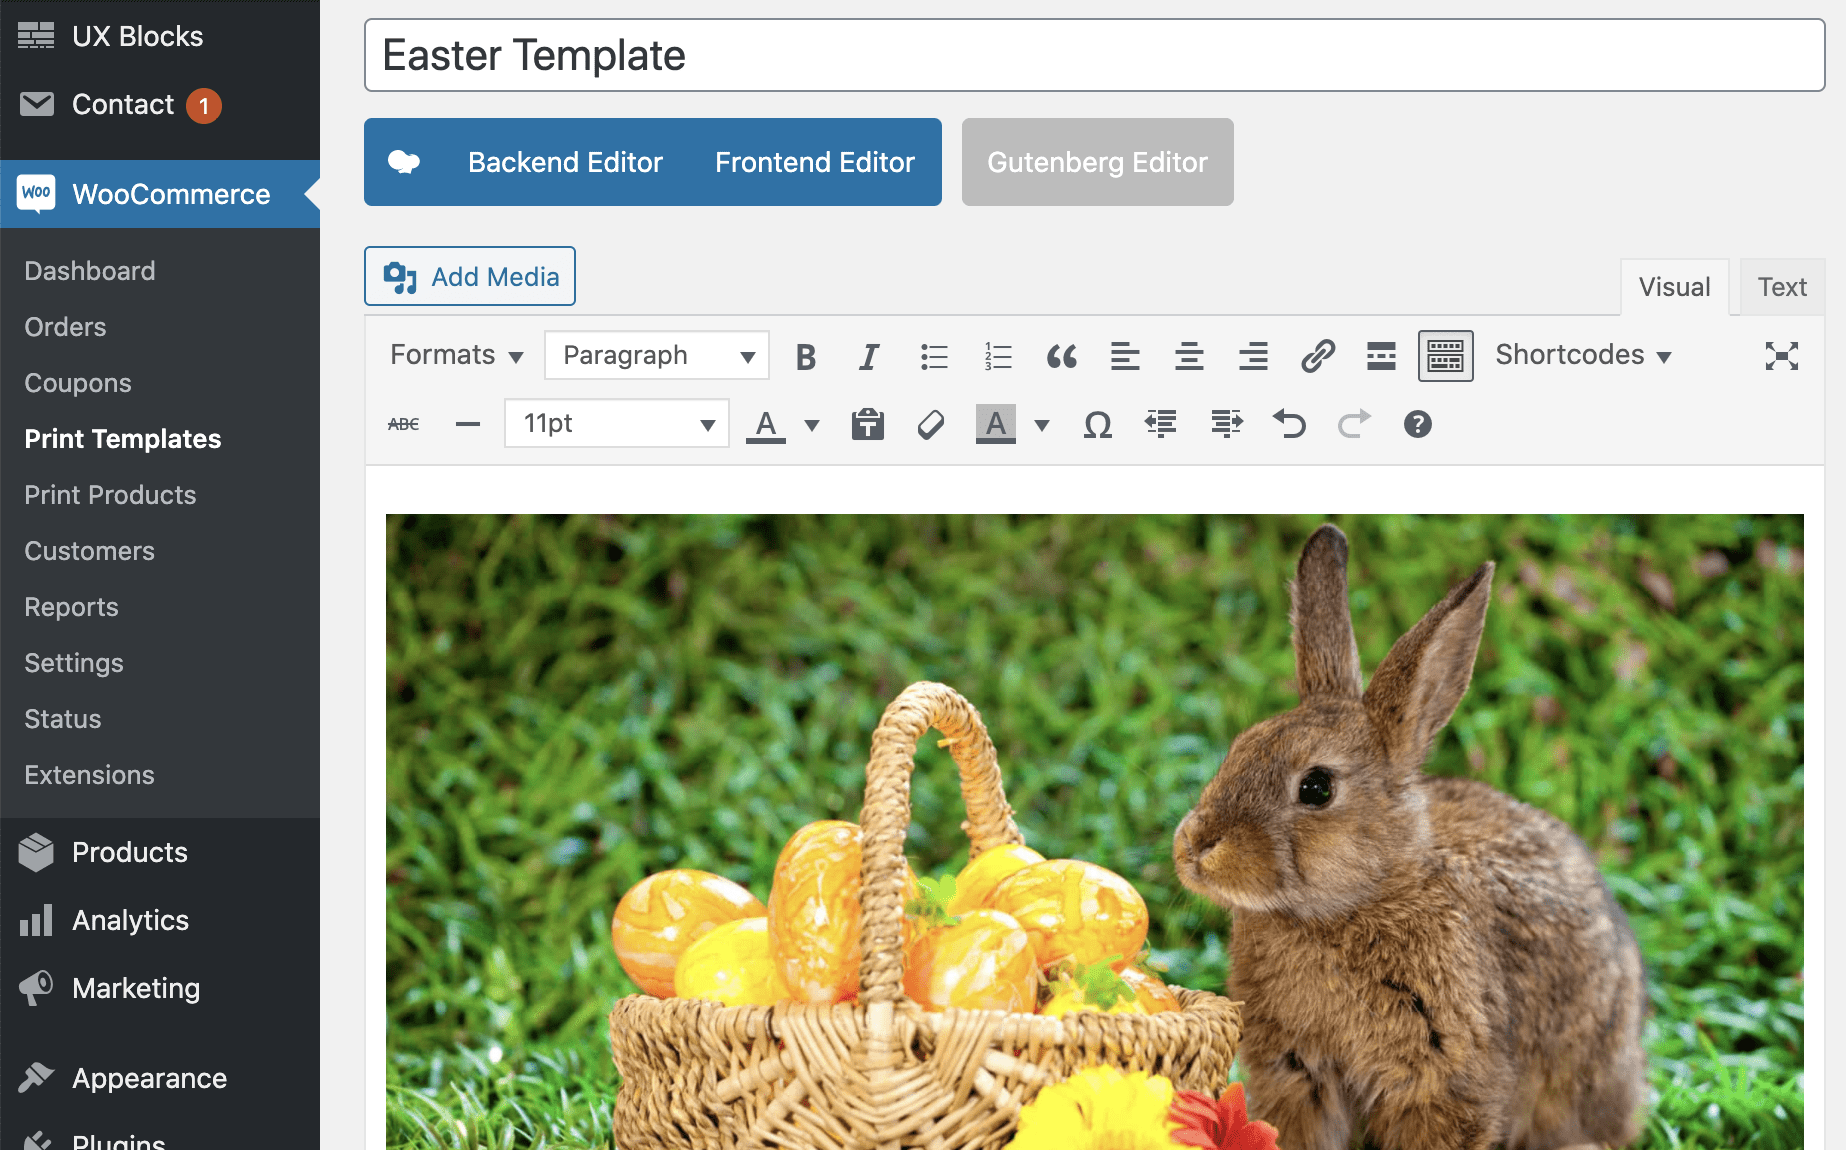This screenshot has width=1846, height=1150.
Task: Open the text color picker arrow
Action: click(811, 423)
